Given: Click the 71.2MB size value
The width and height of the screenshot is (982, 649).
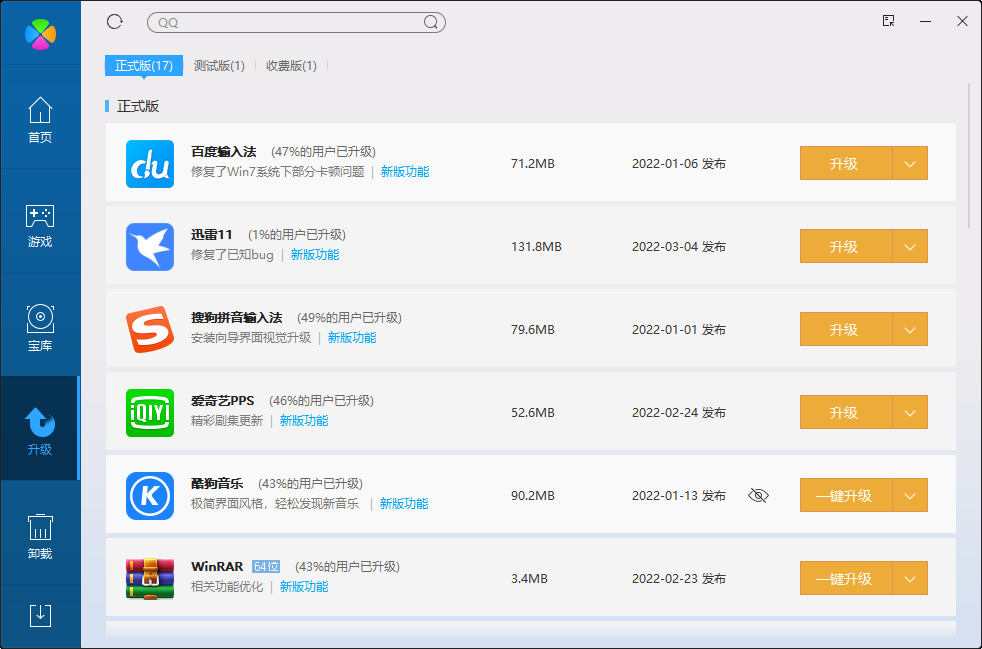Looking at the screenshot, I should 533,164.
